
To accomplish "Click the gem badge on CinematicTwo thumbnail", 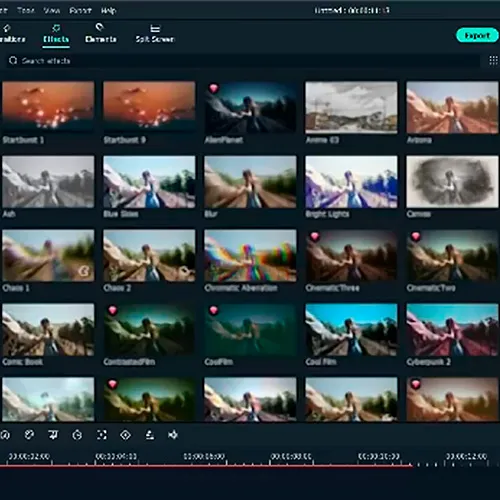I will pos(416,236).
